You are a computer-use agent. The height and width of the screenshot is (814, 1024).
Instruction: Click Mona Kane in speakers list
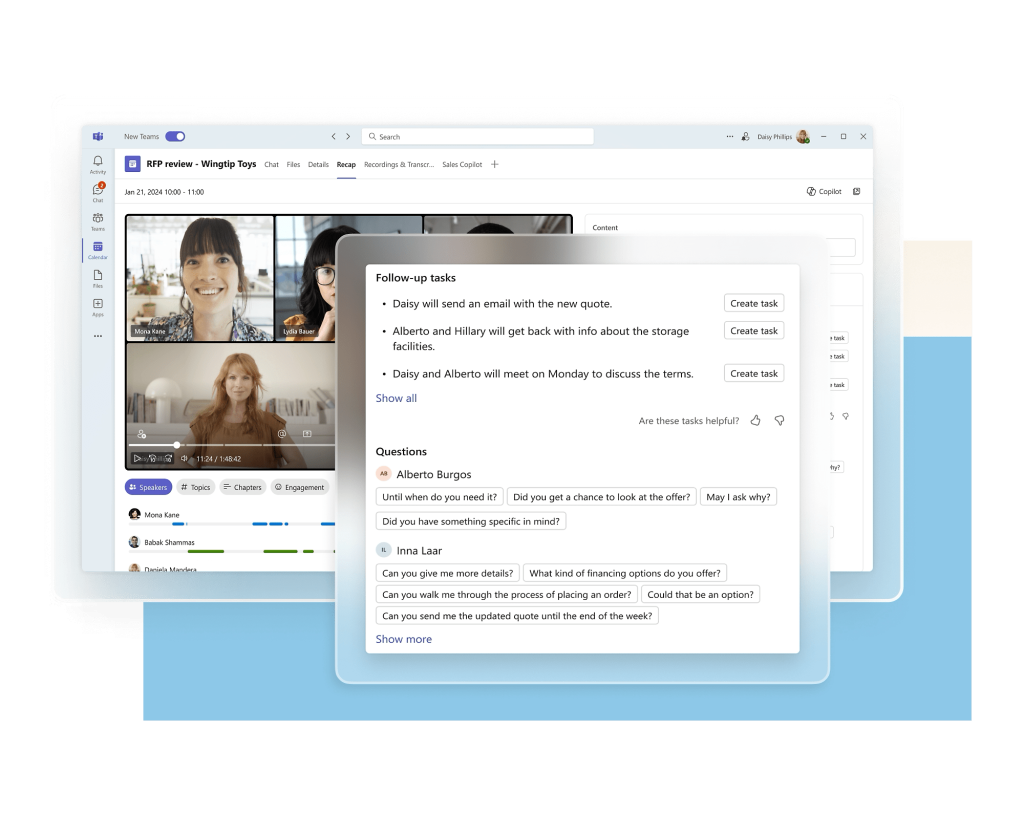click(x=161, y=515)
